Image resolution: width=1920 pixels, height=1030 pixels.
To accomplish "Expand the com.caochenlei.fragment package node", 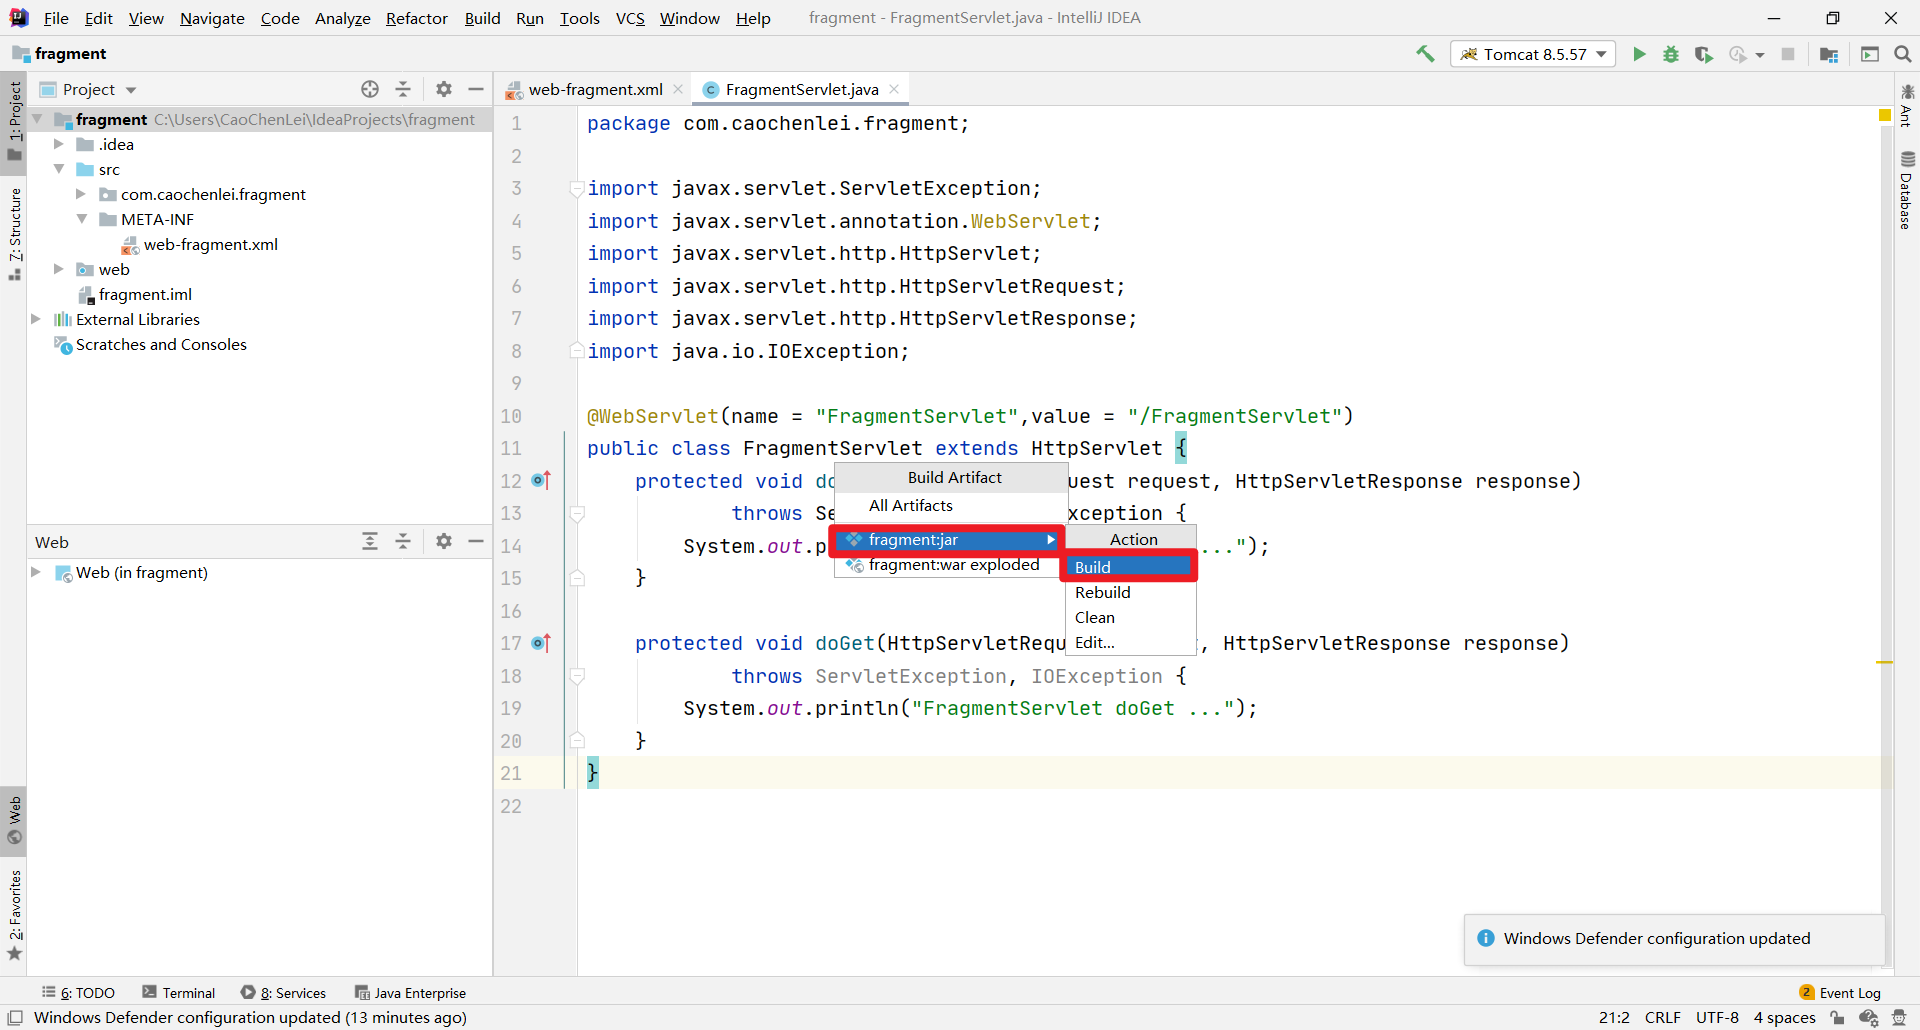I will (x=81, y=194).
